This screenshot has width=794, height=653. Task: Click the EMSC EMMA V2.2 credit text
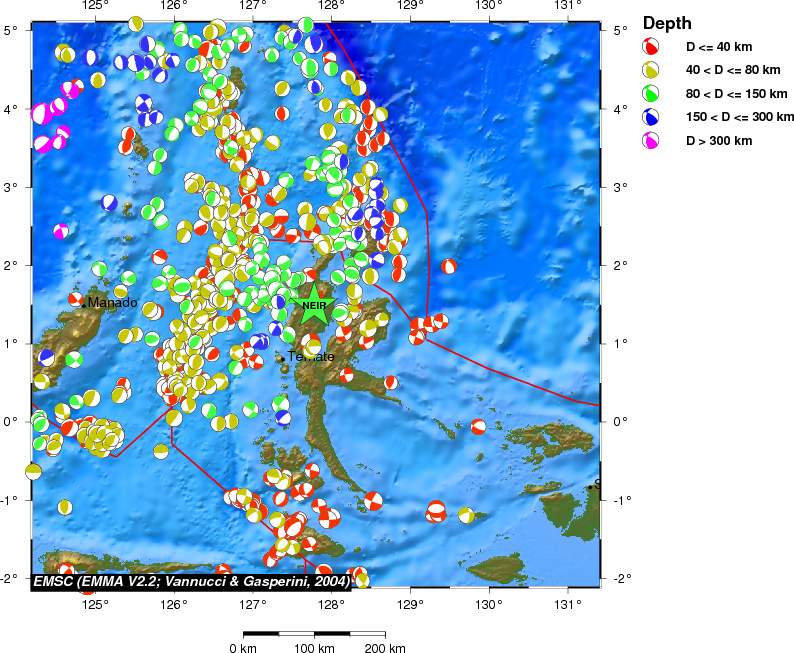[190, 581]
